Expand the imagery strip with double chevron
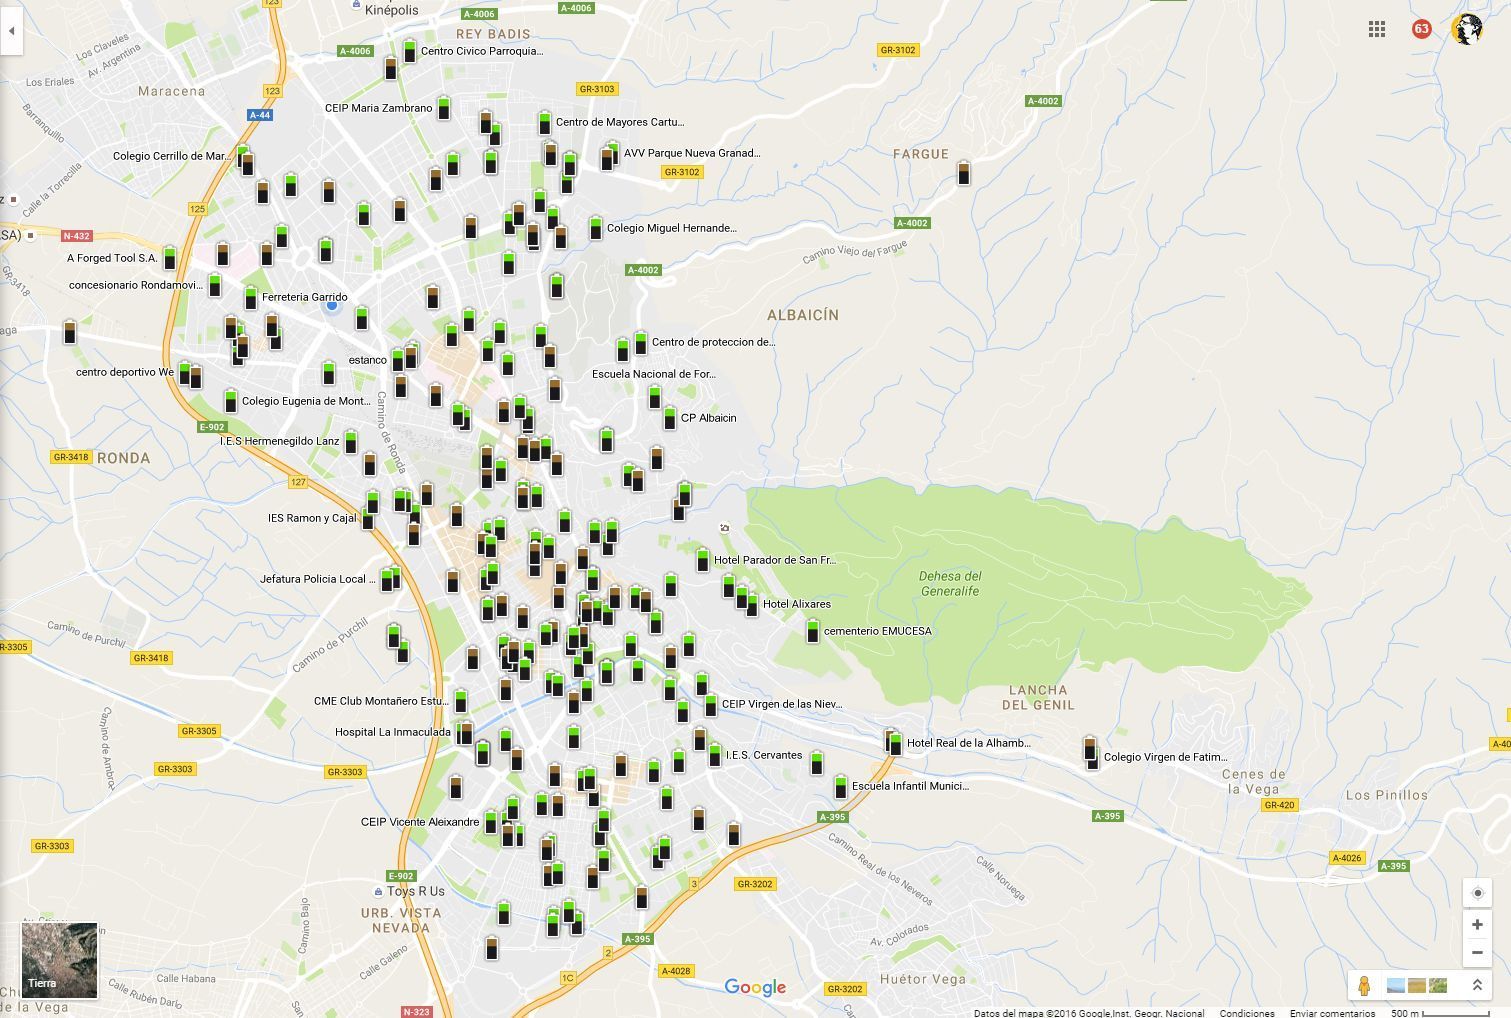 click(1477, 986)
